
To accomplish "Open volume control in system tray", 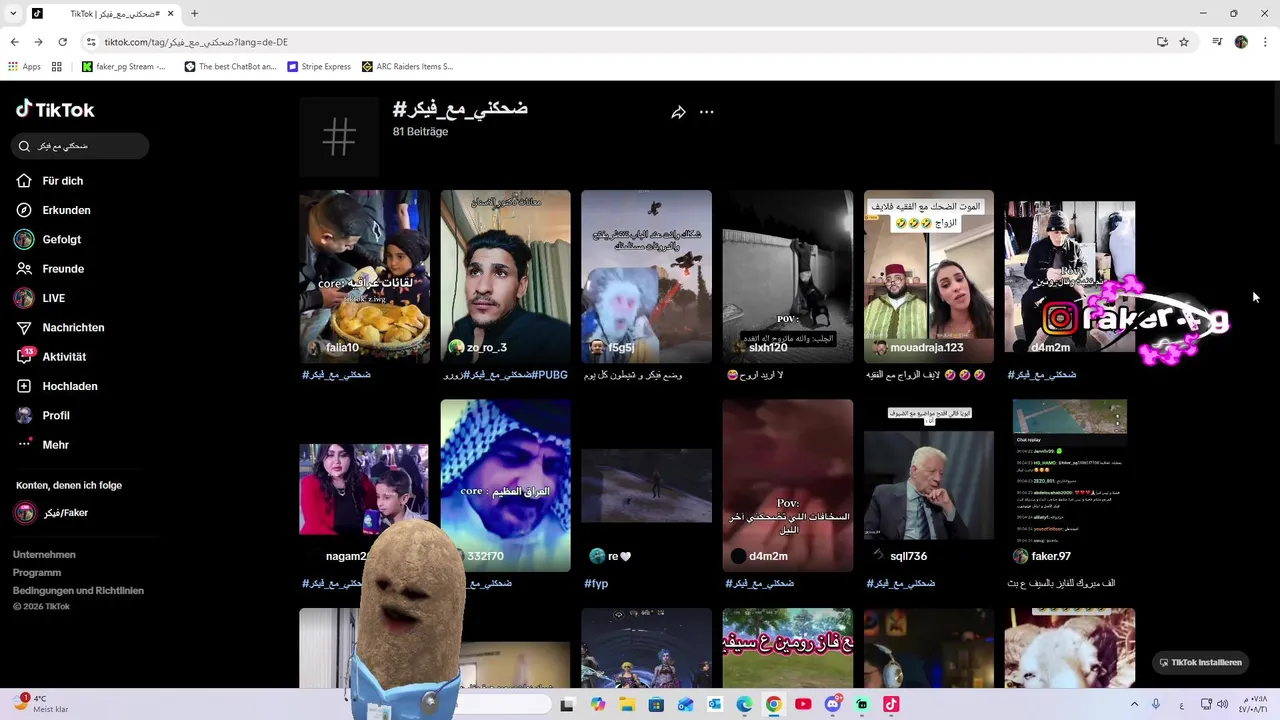I will pyautogui.click(x=1222, y=704).
